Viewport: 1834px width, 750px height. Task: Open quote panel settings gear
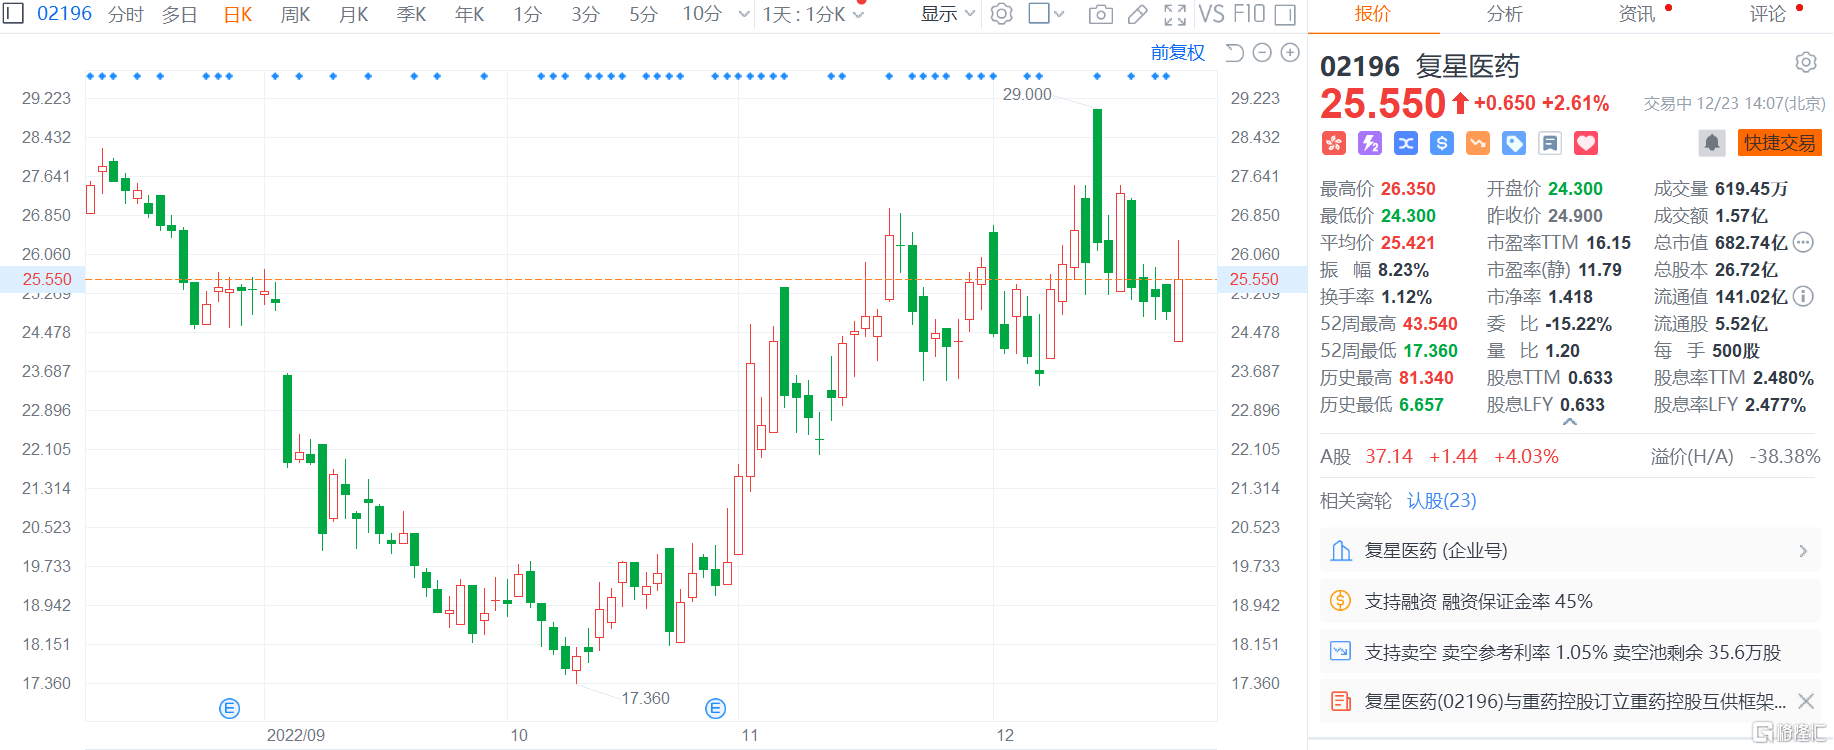point(1805,63)
